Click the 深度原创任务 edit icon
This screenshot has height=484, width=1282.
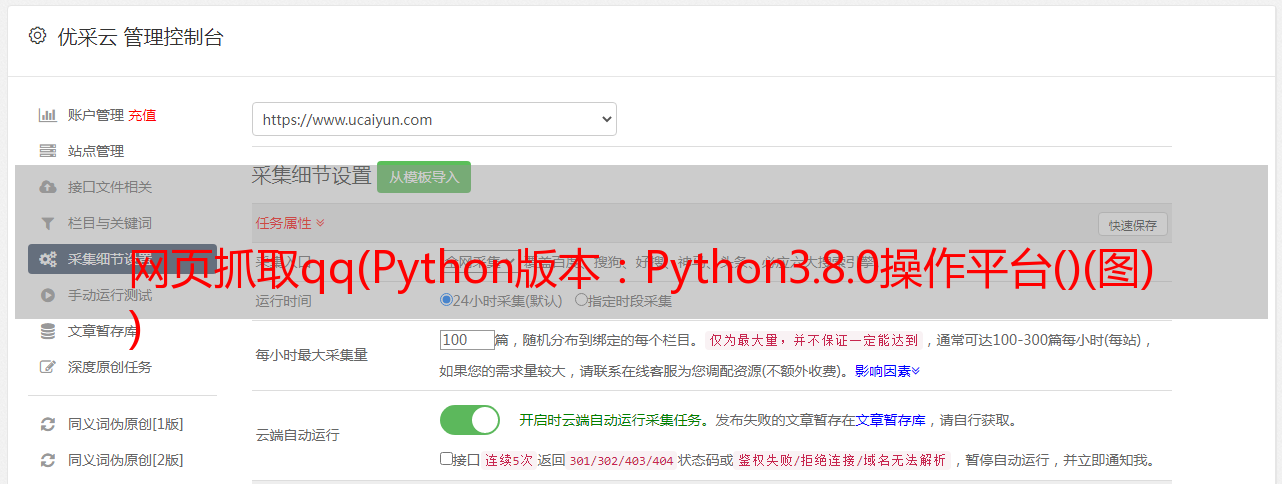pos(47,367)
